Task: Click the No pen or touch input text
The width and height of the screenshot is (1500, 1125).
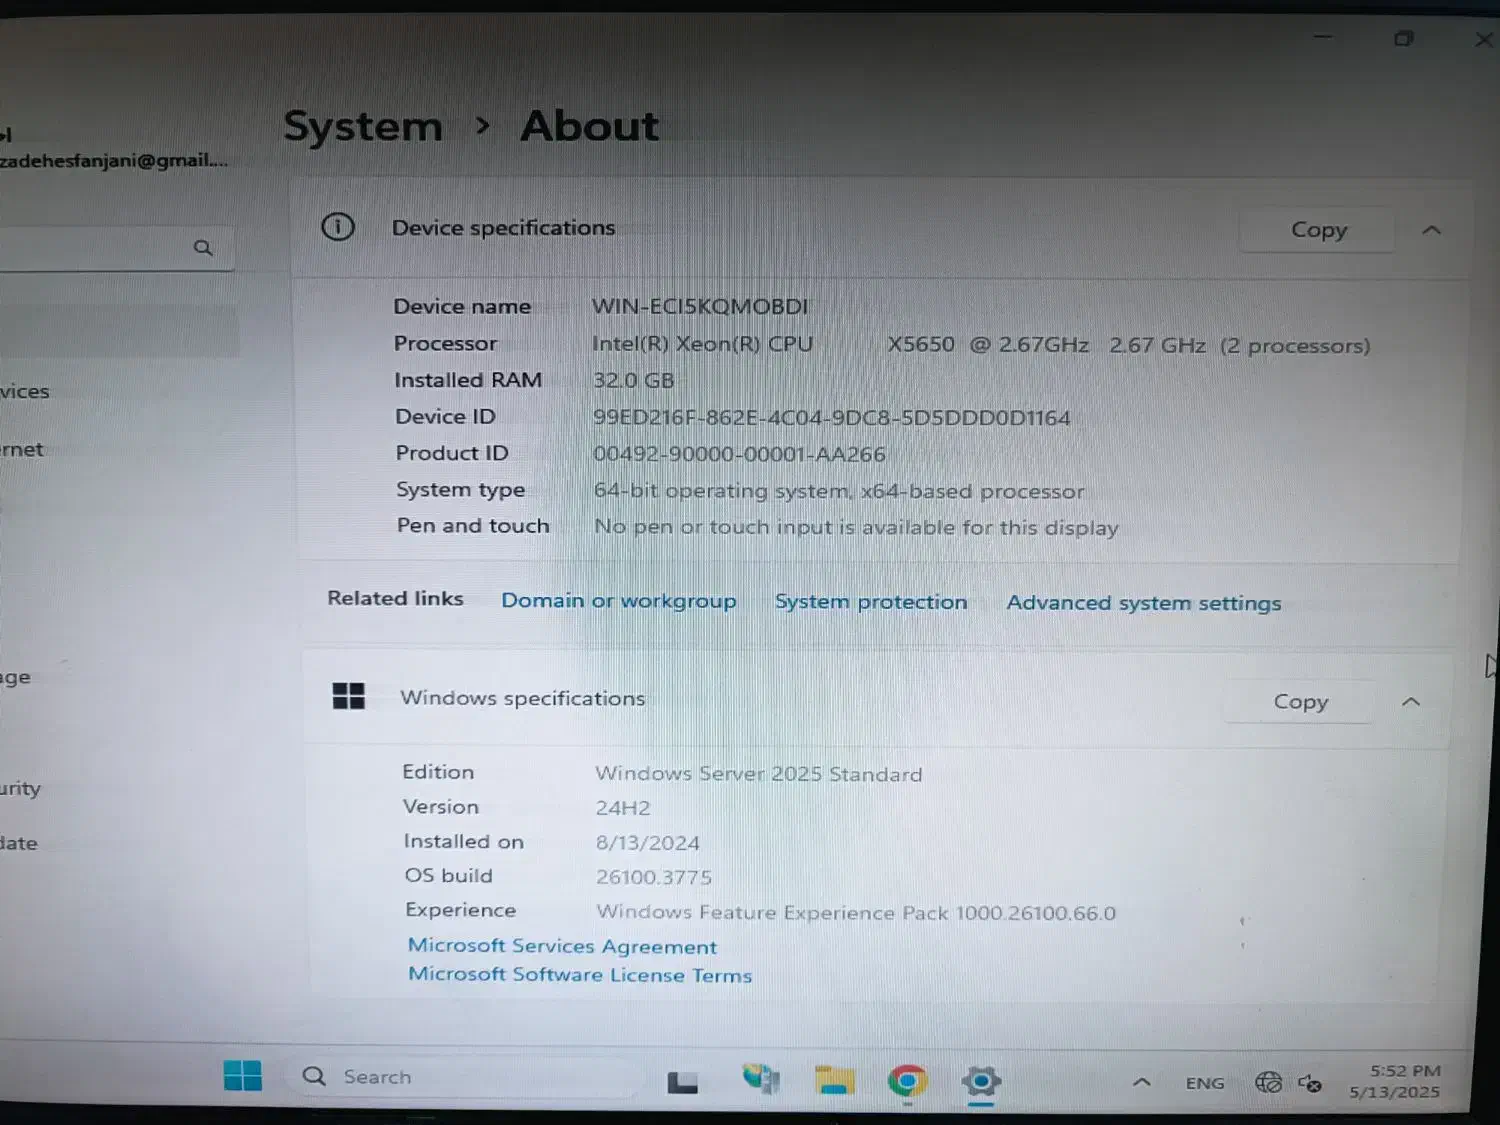Action: [x=856, y=527]
